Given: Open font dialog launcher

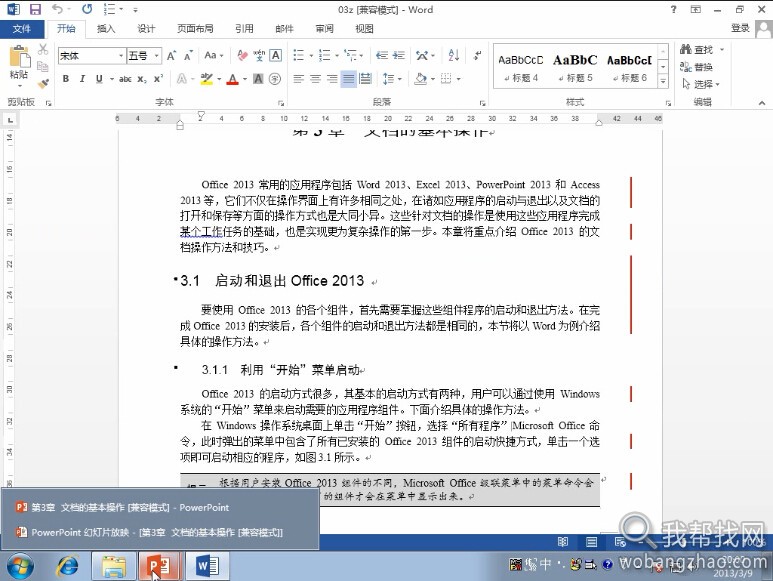Looking at the screenshot, I should tap(281, 103).
